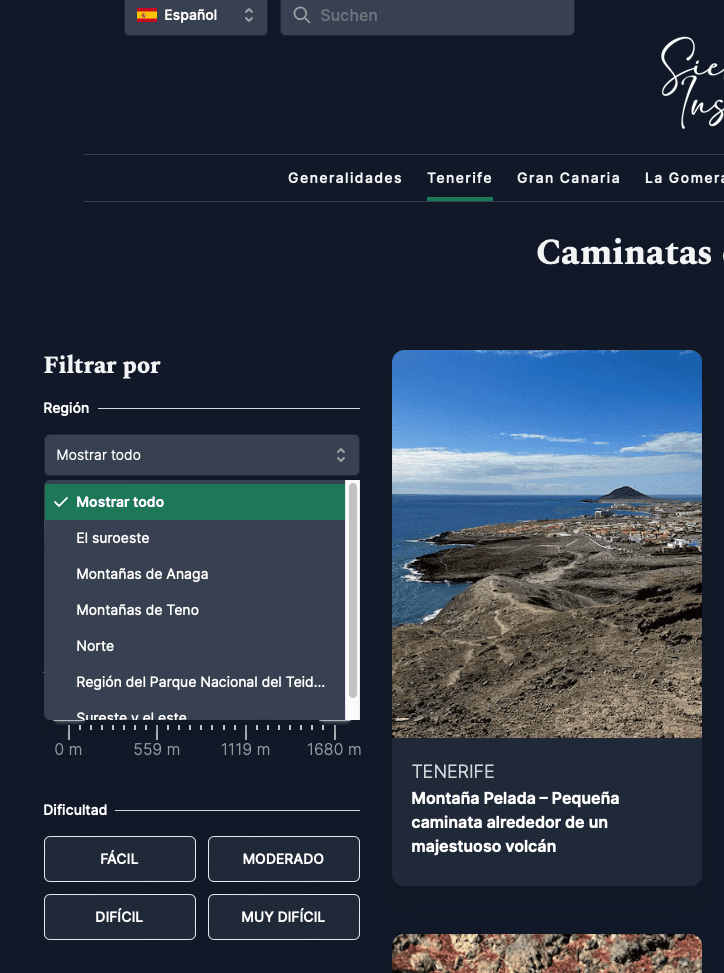Click the checkmark beside Mostrar todo
This screenshot has height=973, width=724.
61,502
